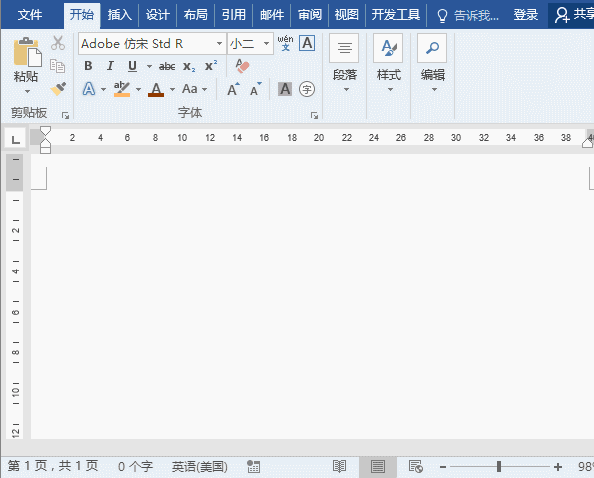
Task: Open the font size 小二 dropdown
Action: tap(267, 44)
